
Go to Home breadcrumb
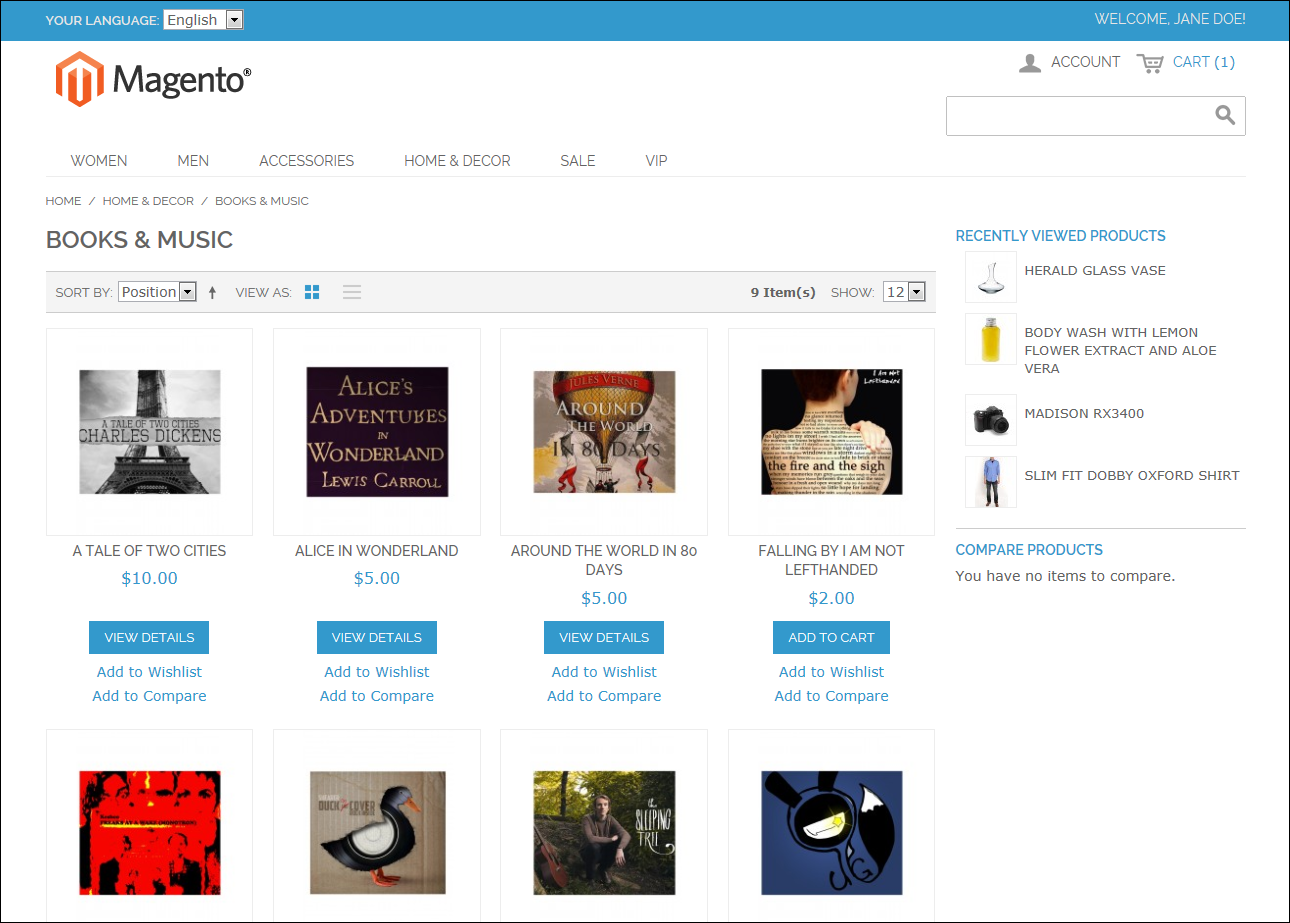click(x=63, y=201)
